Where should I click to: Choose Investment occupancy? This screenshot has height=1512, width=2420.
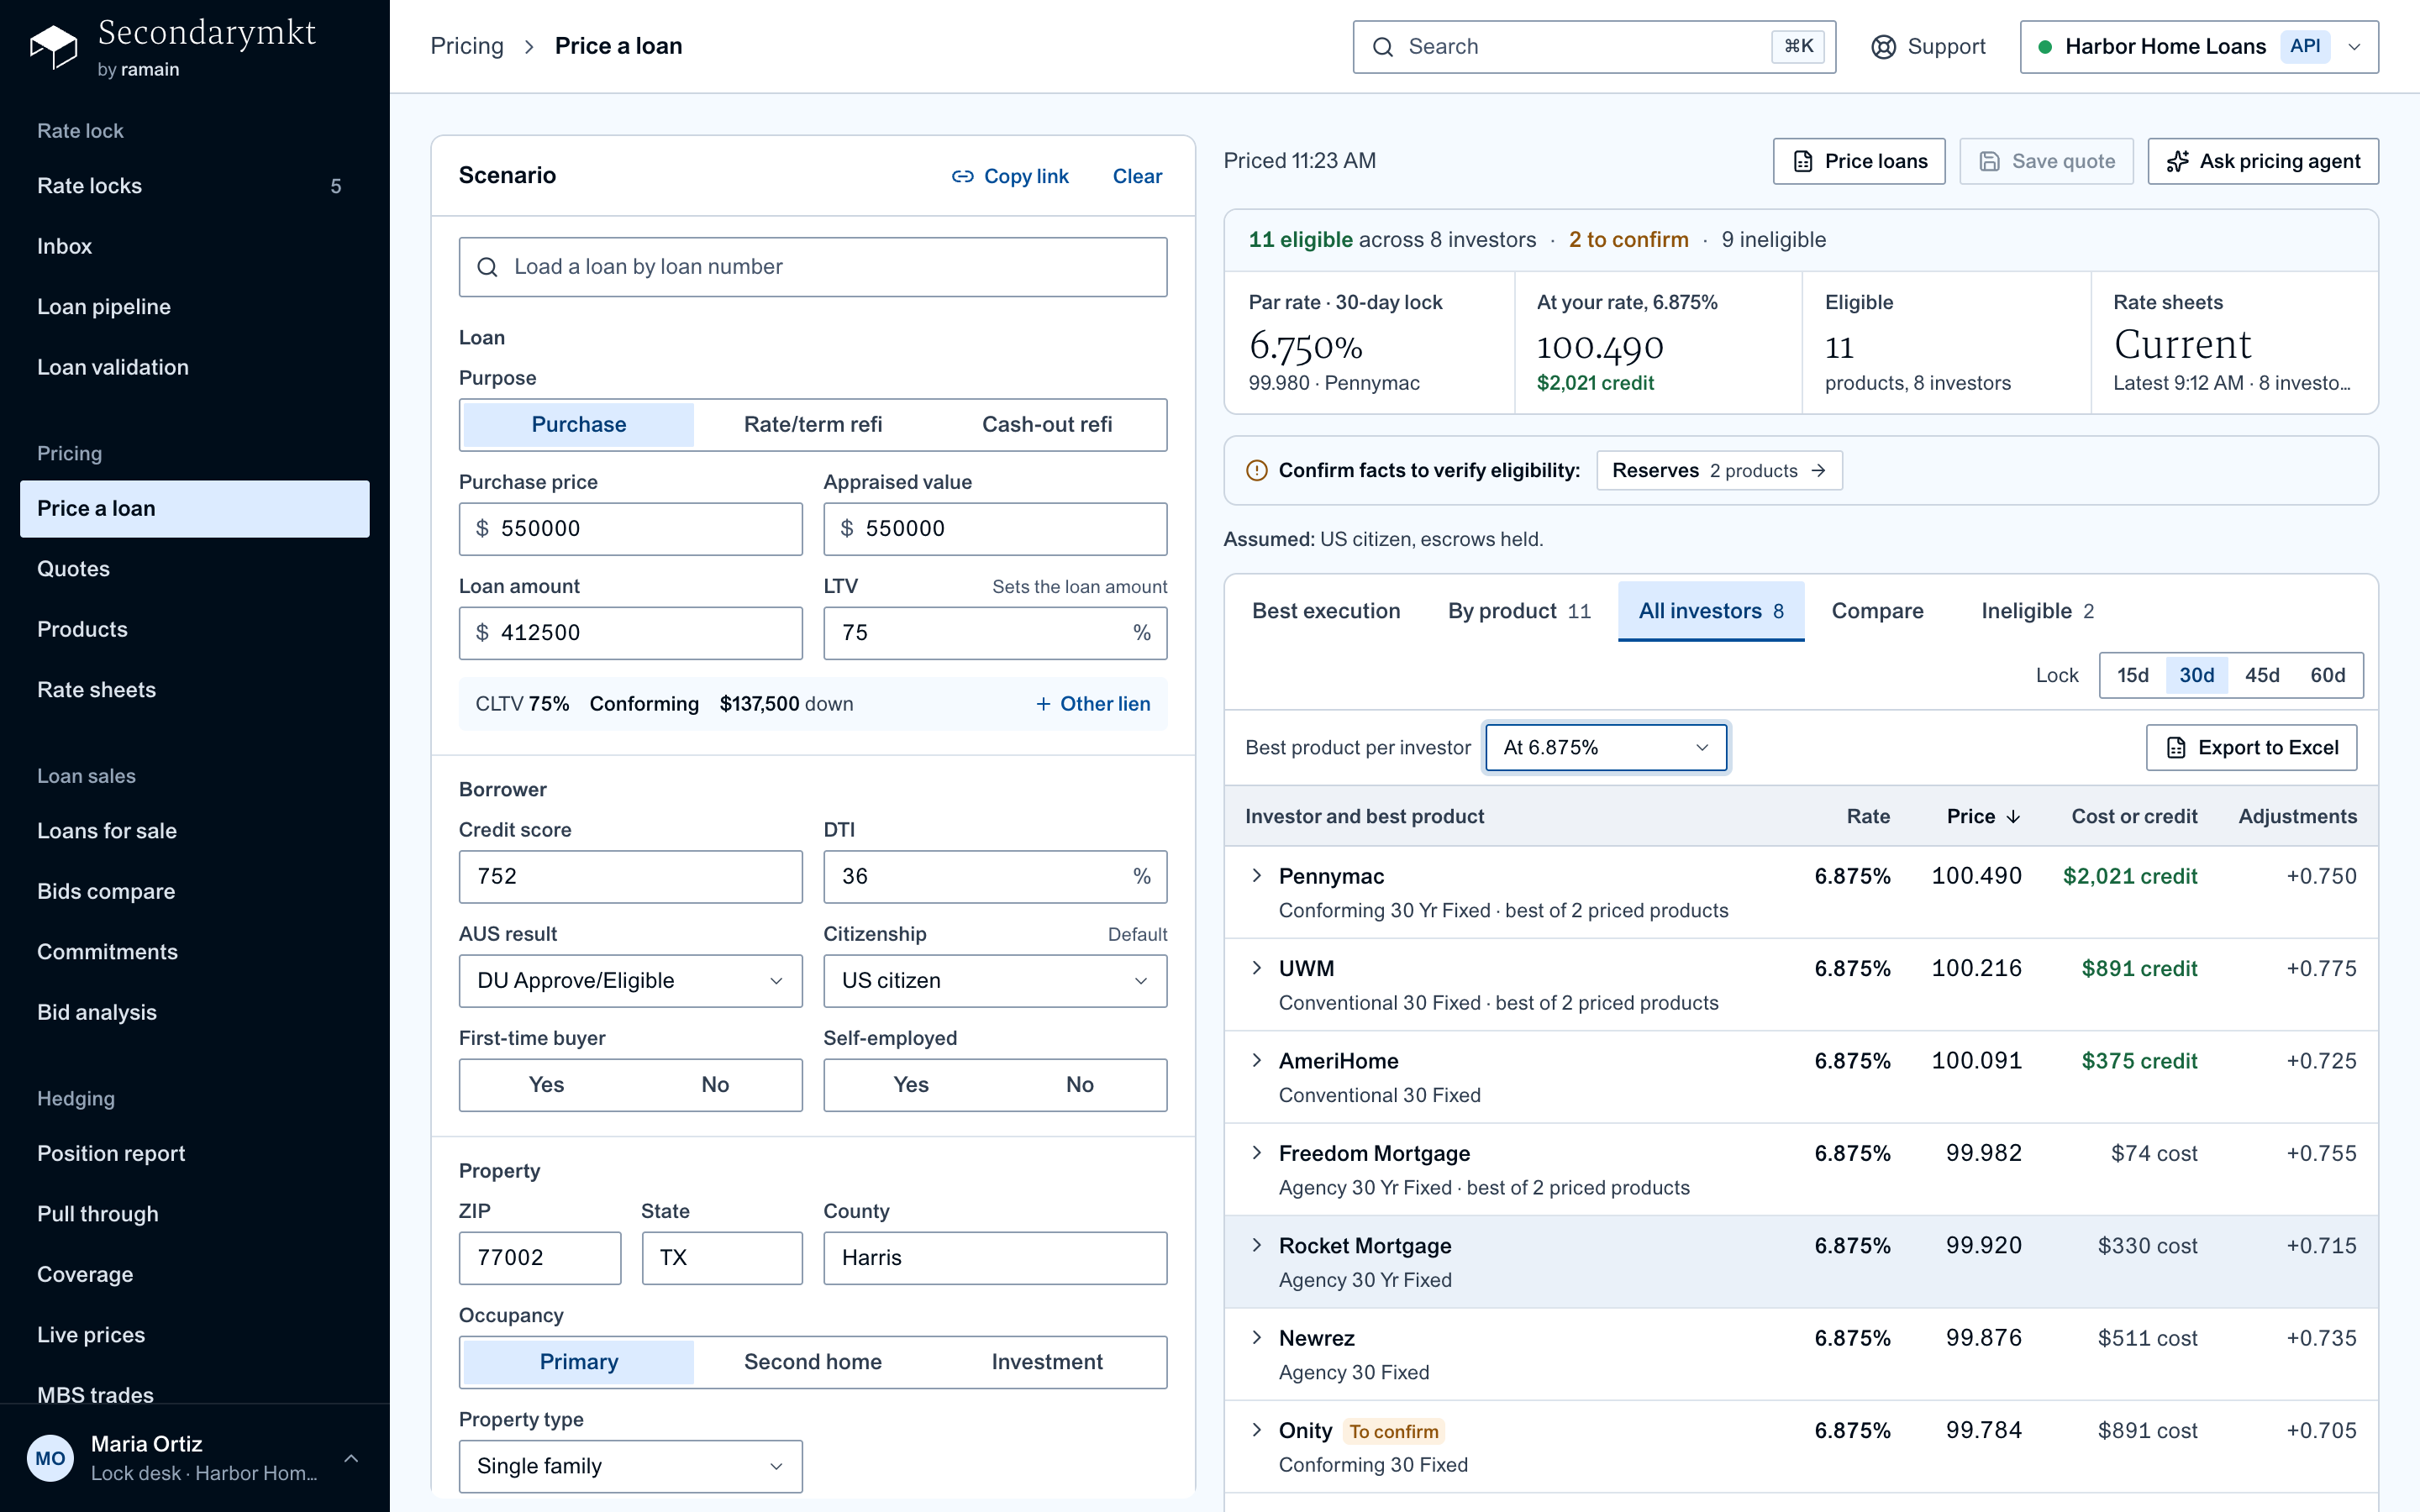coord(1046,1361)
